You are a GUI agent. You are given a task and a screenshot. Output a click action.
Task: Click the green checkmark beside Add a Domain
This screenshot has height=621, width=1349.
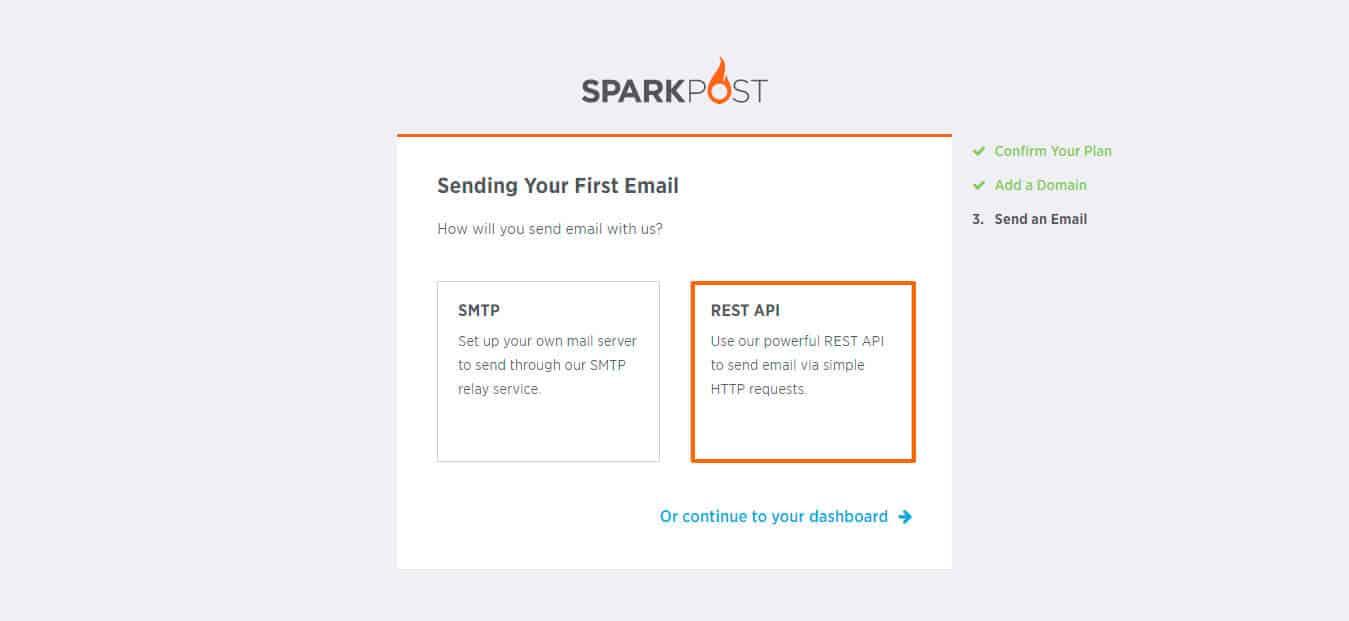pyautogui.click(x=979, y=185)
